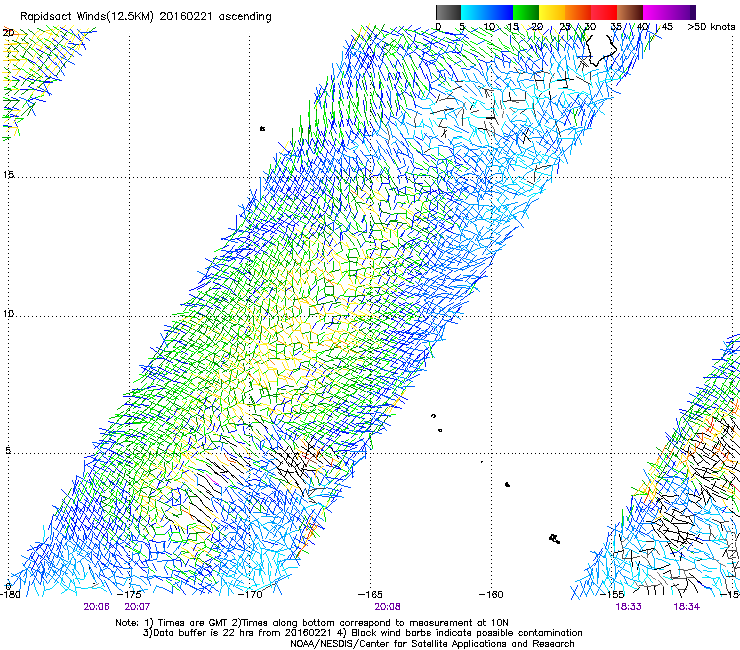Click the longitude '-180' axis label

tap(10, 594)
